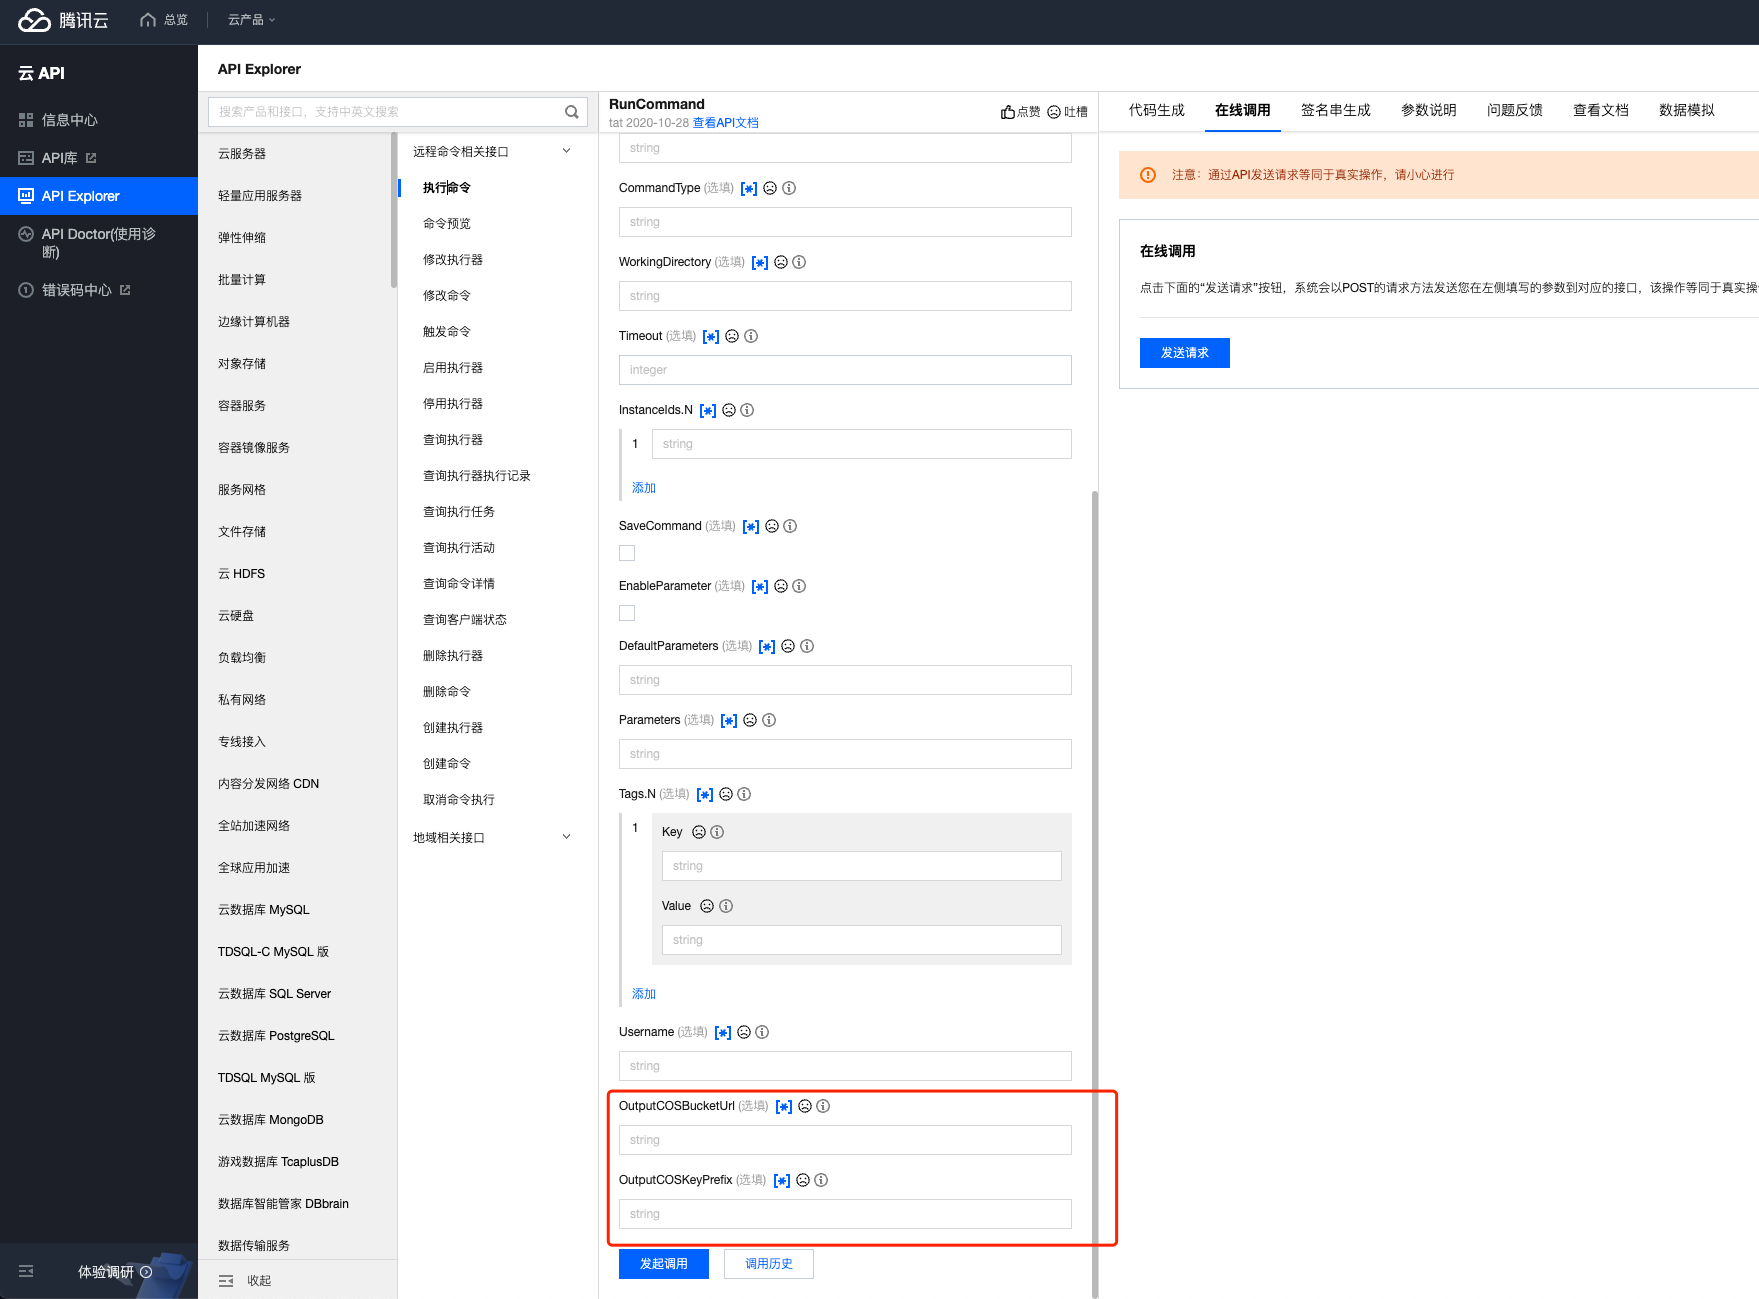
Task: Click the InstanceIds.N info icon
Action: coord(747,410)
